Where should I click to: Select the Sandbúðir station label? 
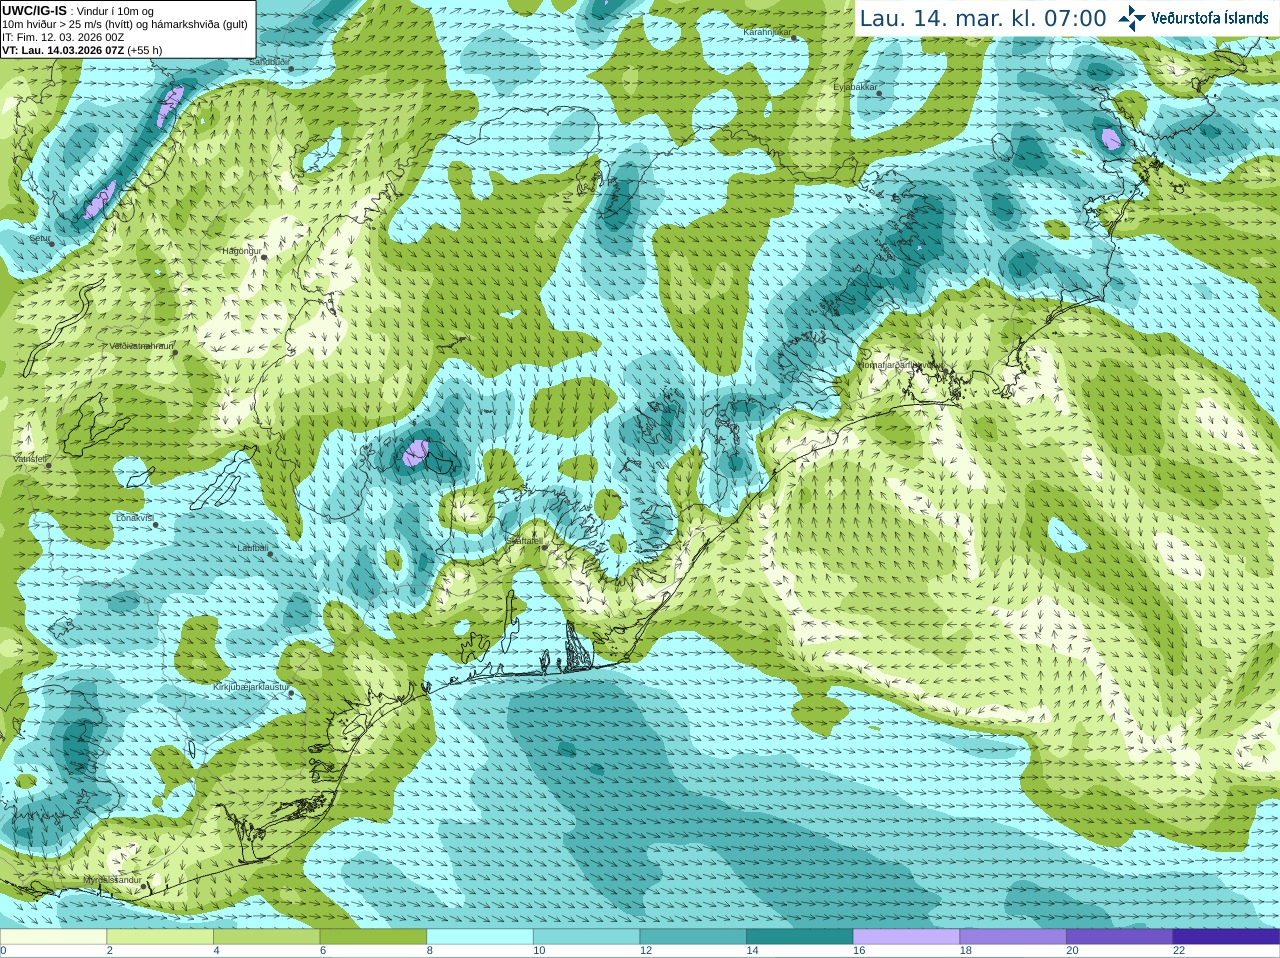270,61
